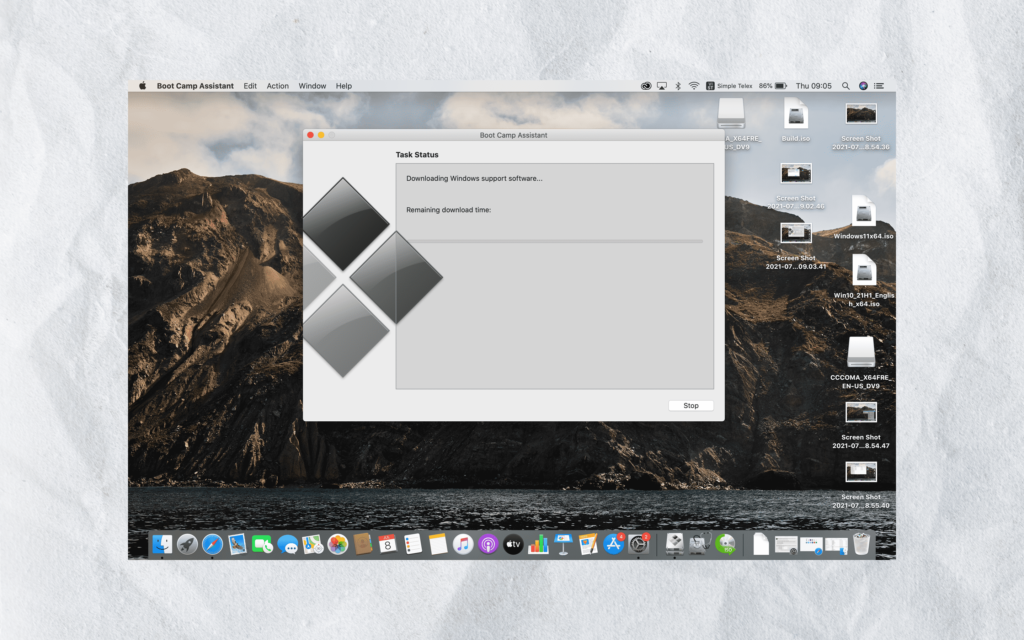Select Windows11x64.iso file on desktop
1024x640 pixels.
[863, 217]
